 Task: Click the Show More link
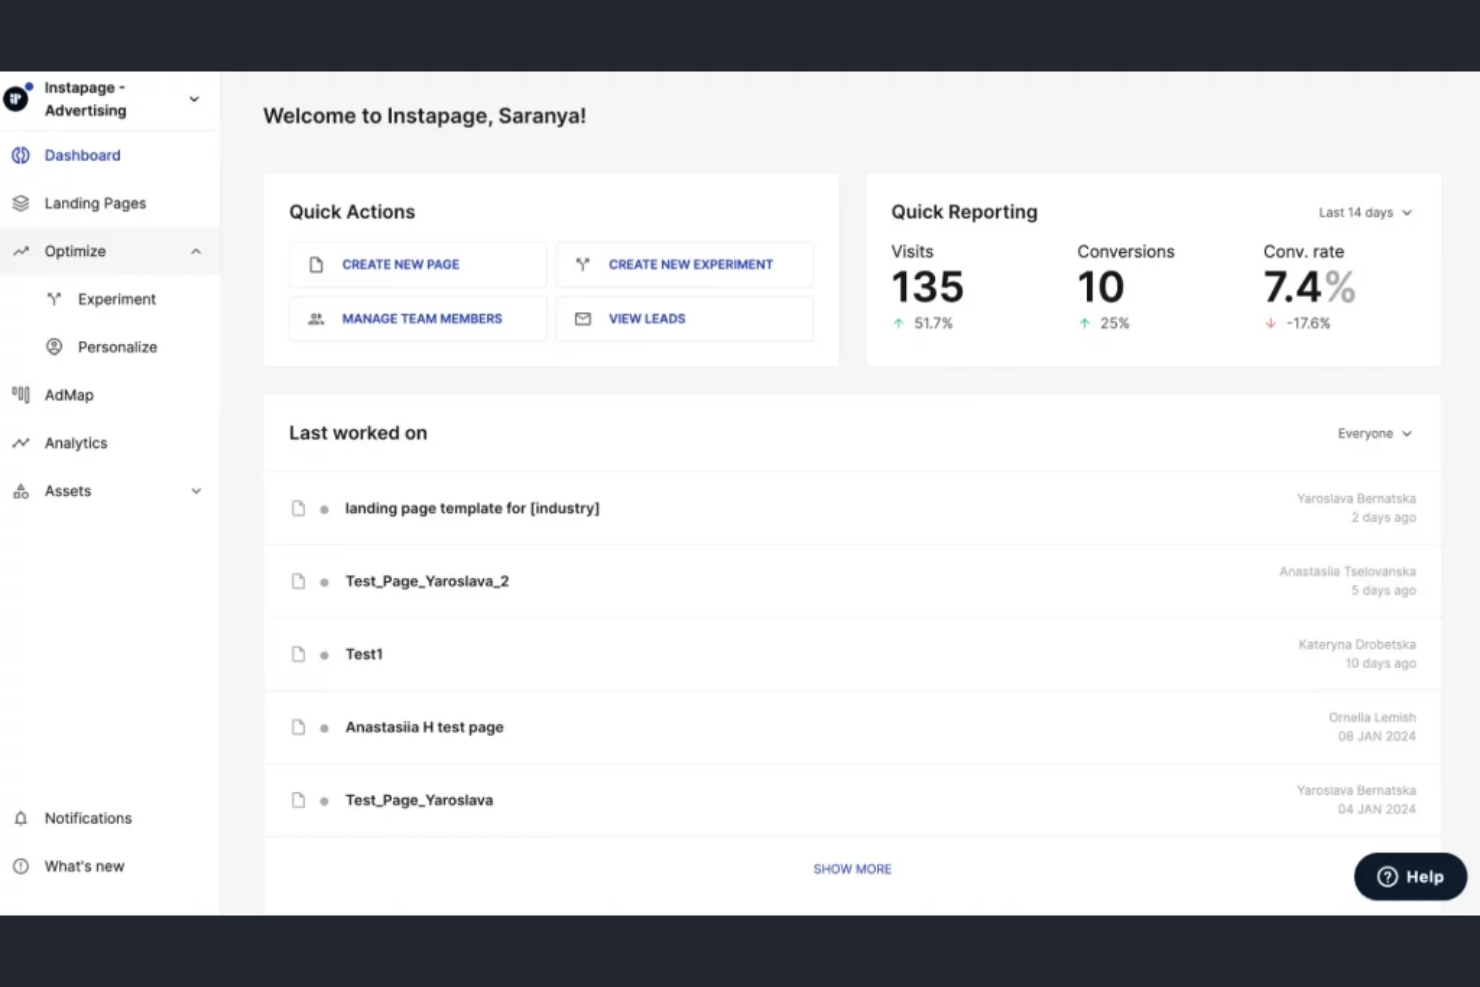coord(852,868)
